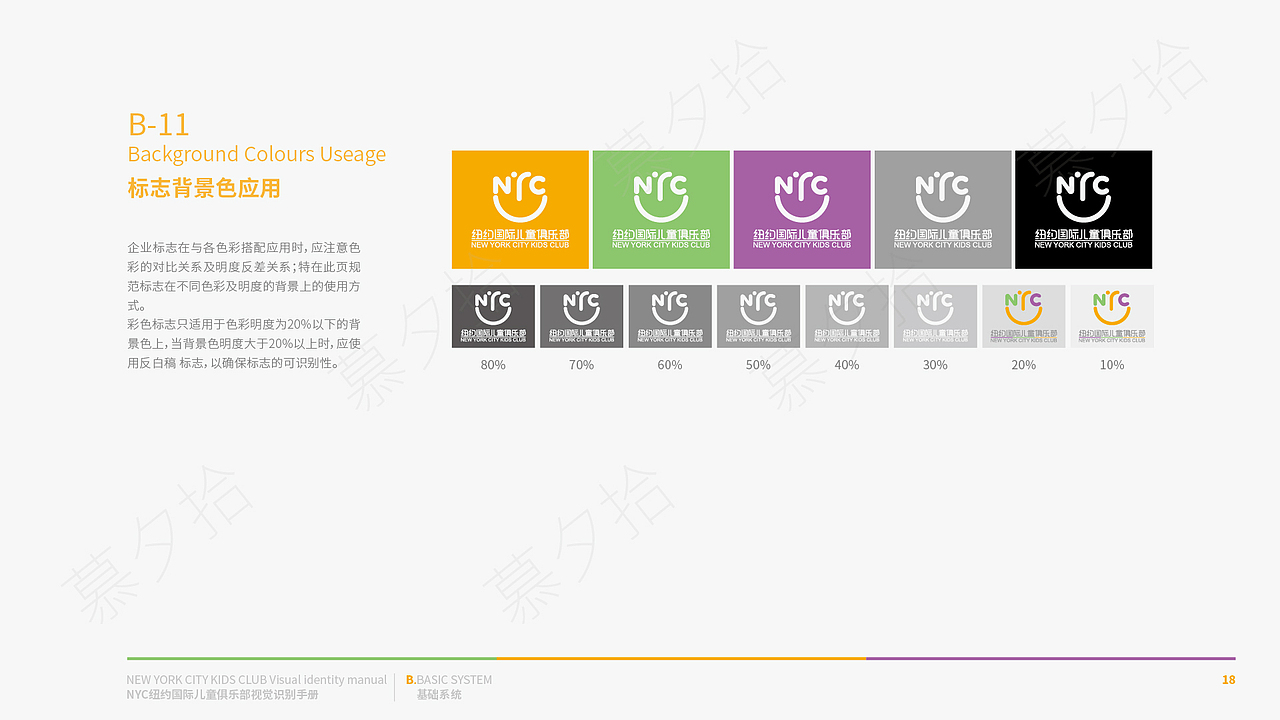Viewport: 1280px width, 720px height.
Task: Click the Background Colours Useage heading
Action: 257,154
